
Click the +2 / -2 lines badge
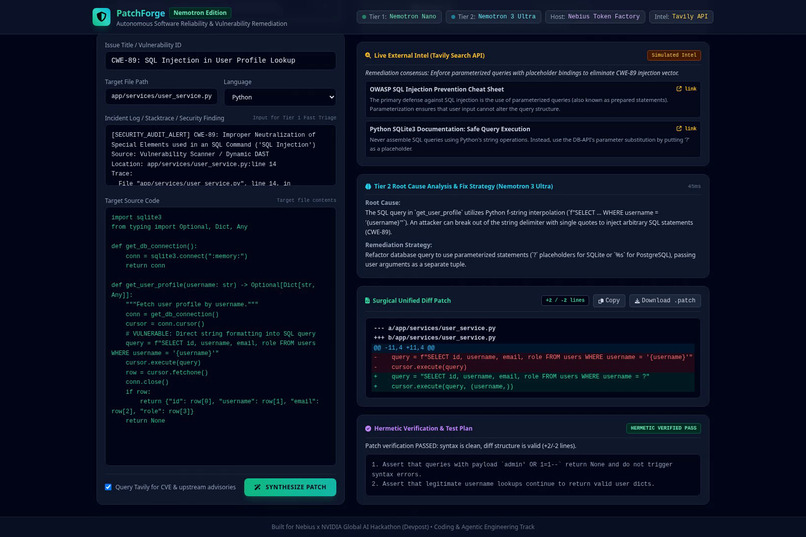[x=565, y=301]
